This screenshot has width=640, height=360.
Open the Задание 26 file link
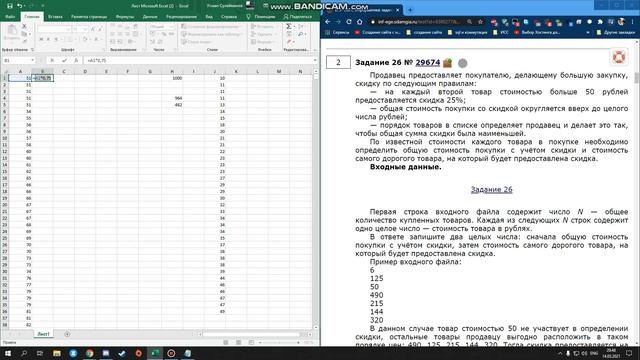click(491, 189)
